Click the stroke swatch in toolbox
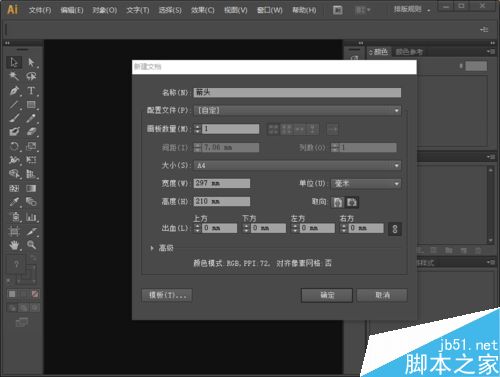 28,274
